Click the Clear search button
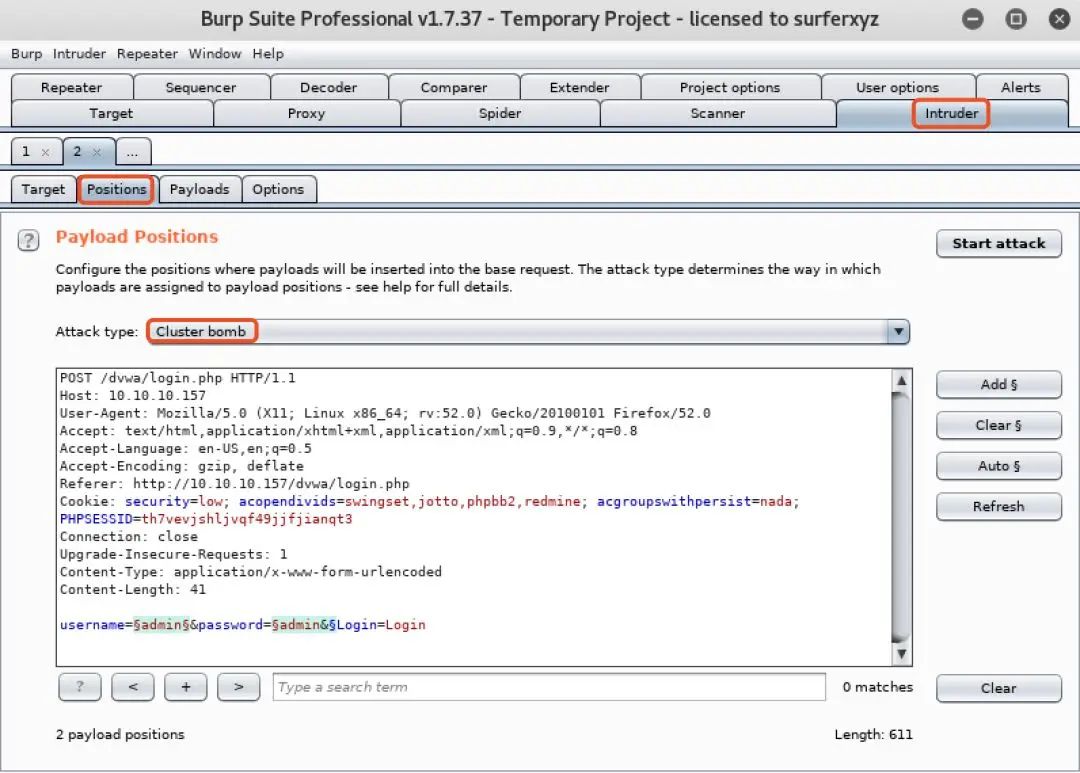 coord(999,688)
